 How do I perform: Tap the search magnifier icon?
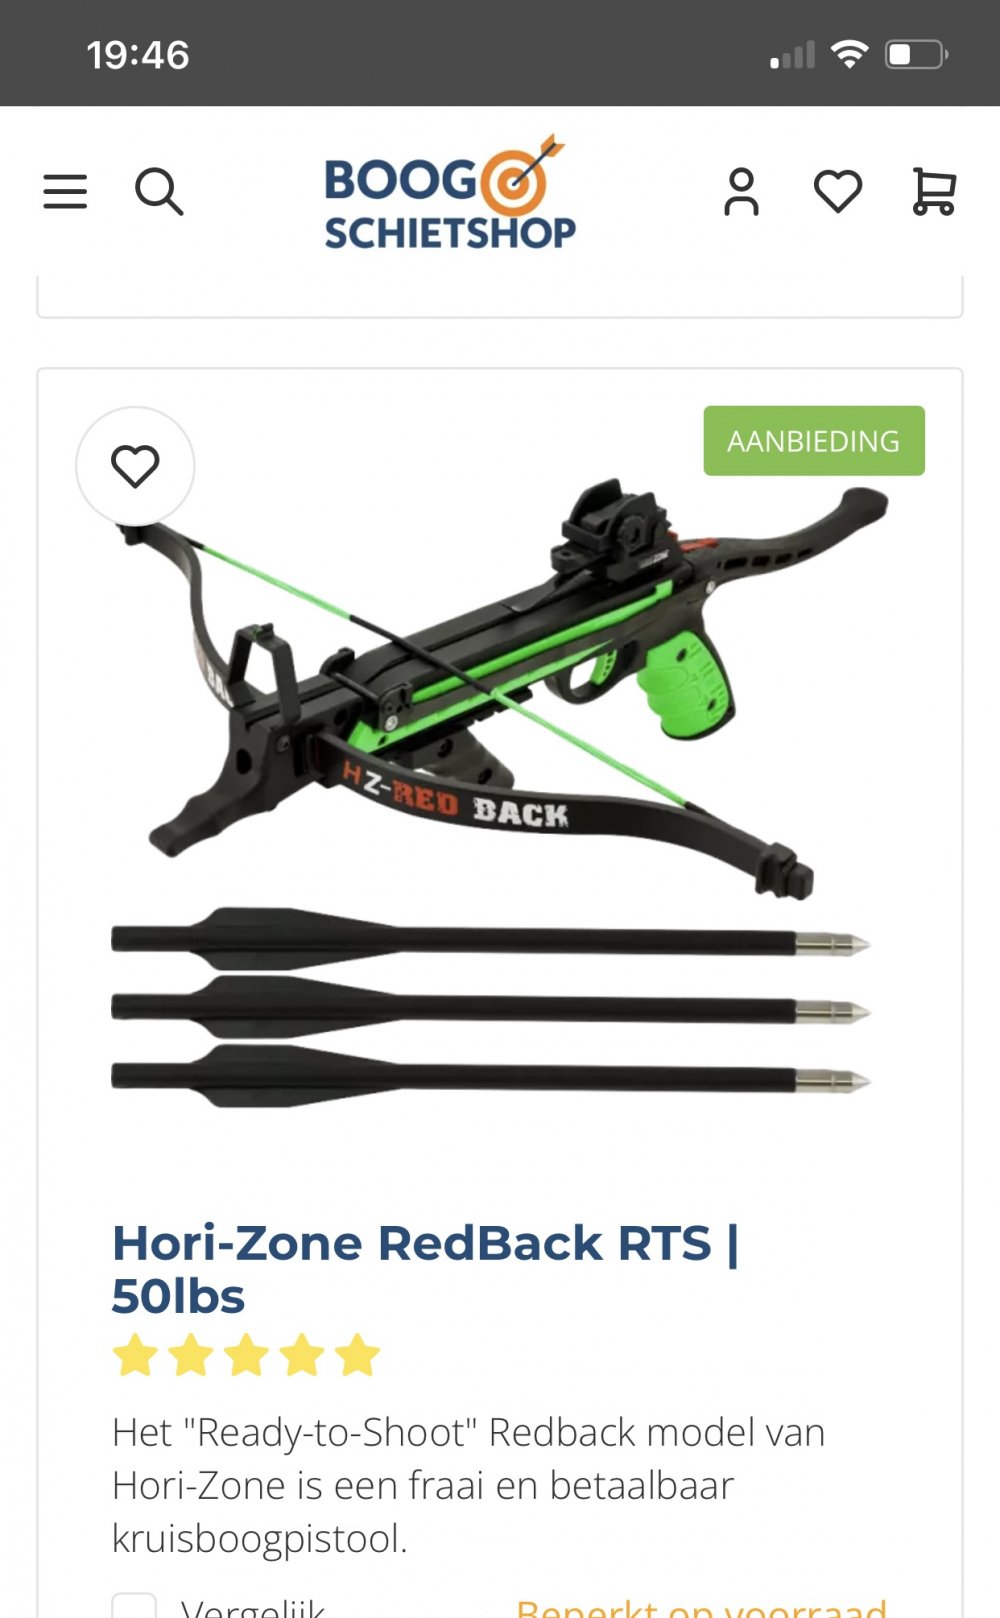tap(159, 191)
